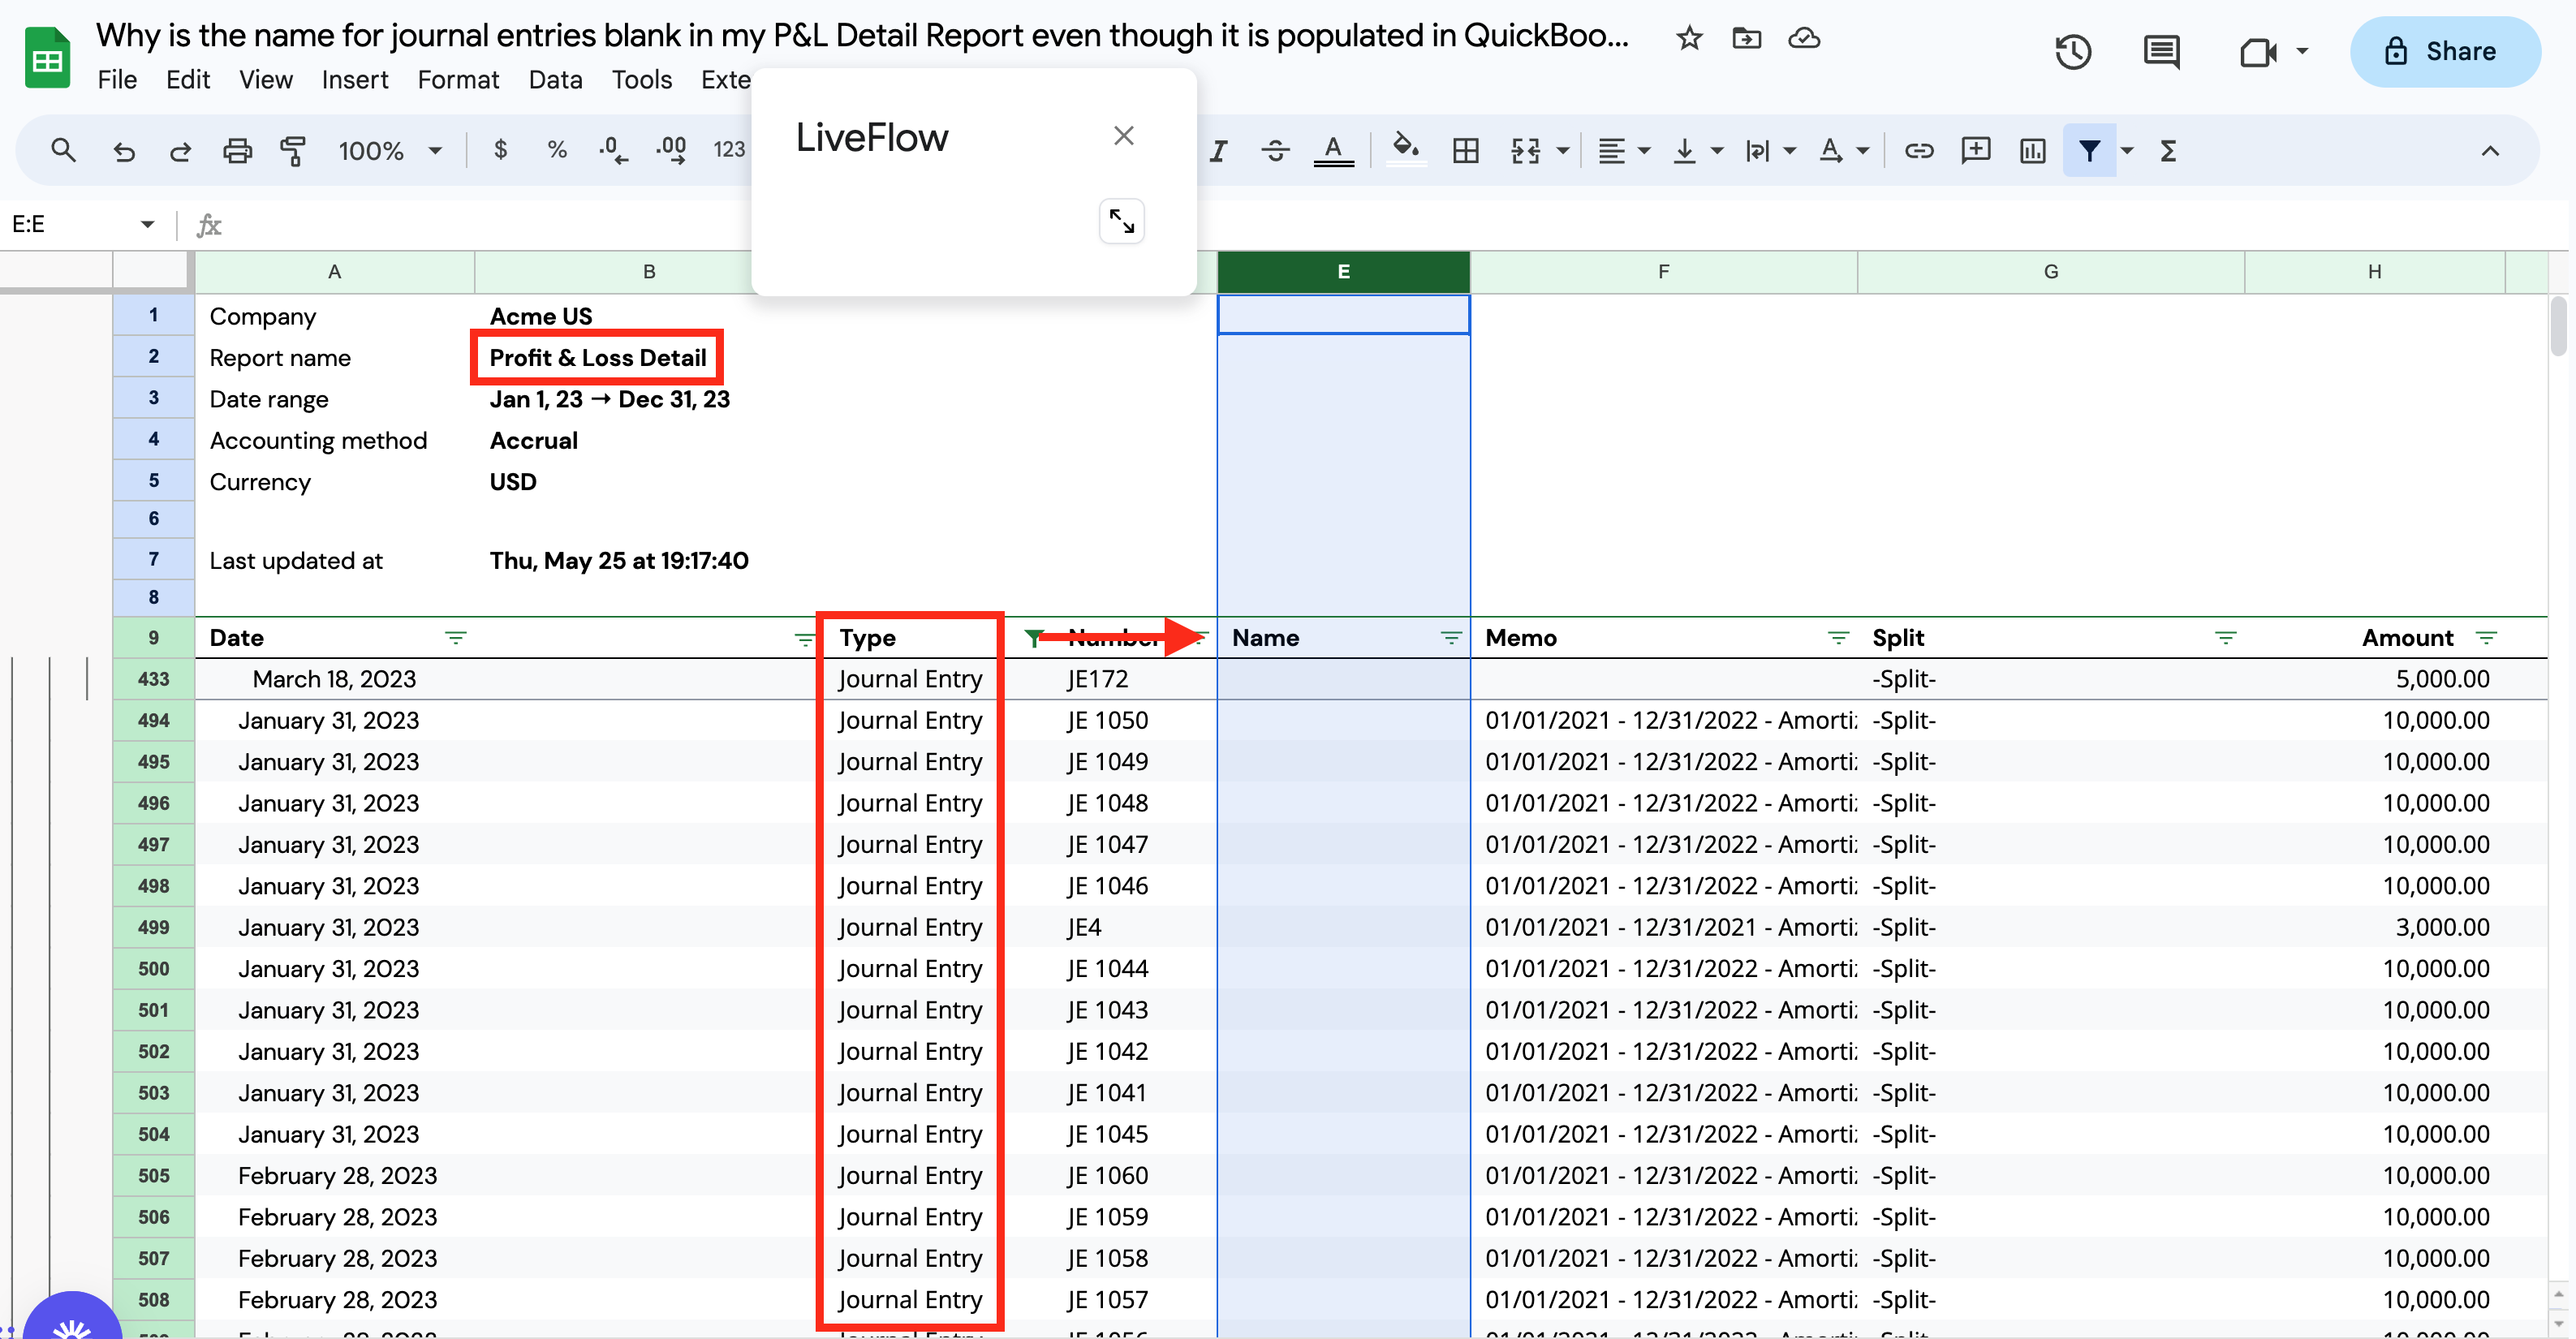This screenshot has height=1339, width=2576.
Task: Open the fill color picker
Action: pos(1406,150)
